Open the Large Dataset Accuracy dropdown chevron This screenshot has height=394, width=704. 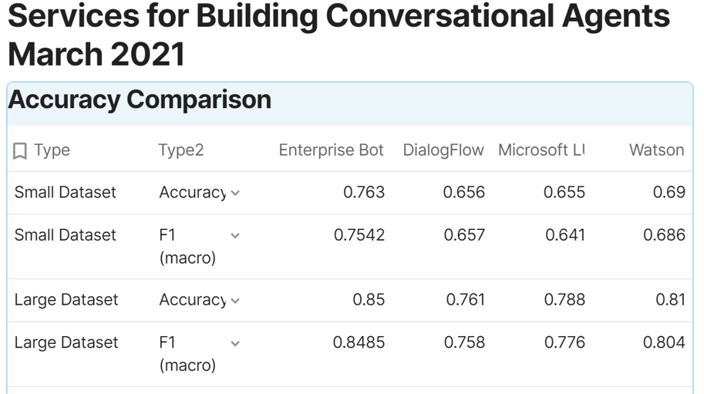coord(235,301)
